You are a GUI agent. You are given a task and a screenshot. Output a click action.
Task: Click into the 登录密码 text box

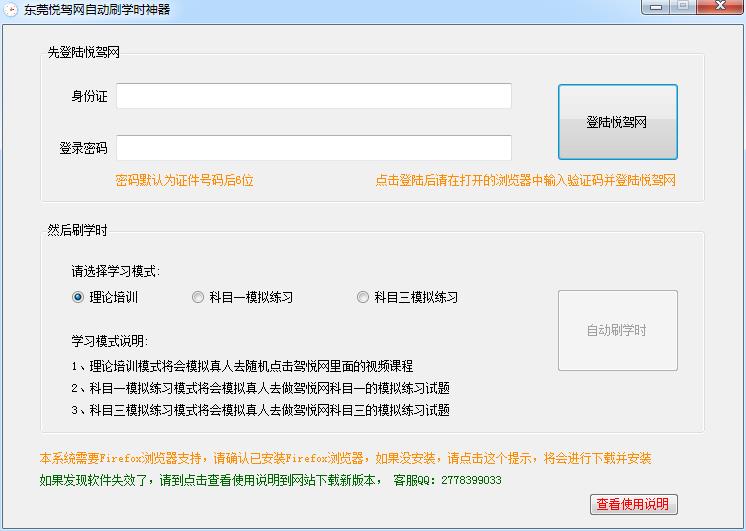(313, 148)
